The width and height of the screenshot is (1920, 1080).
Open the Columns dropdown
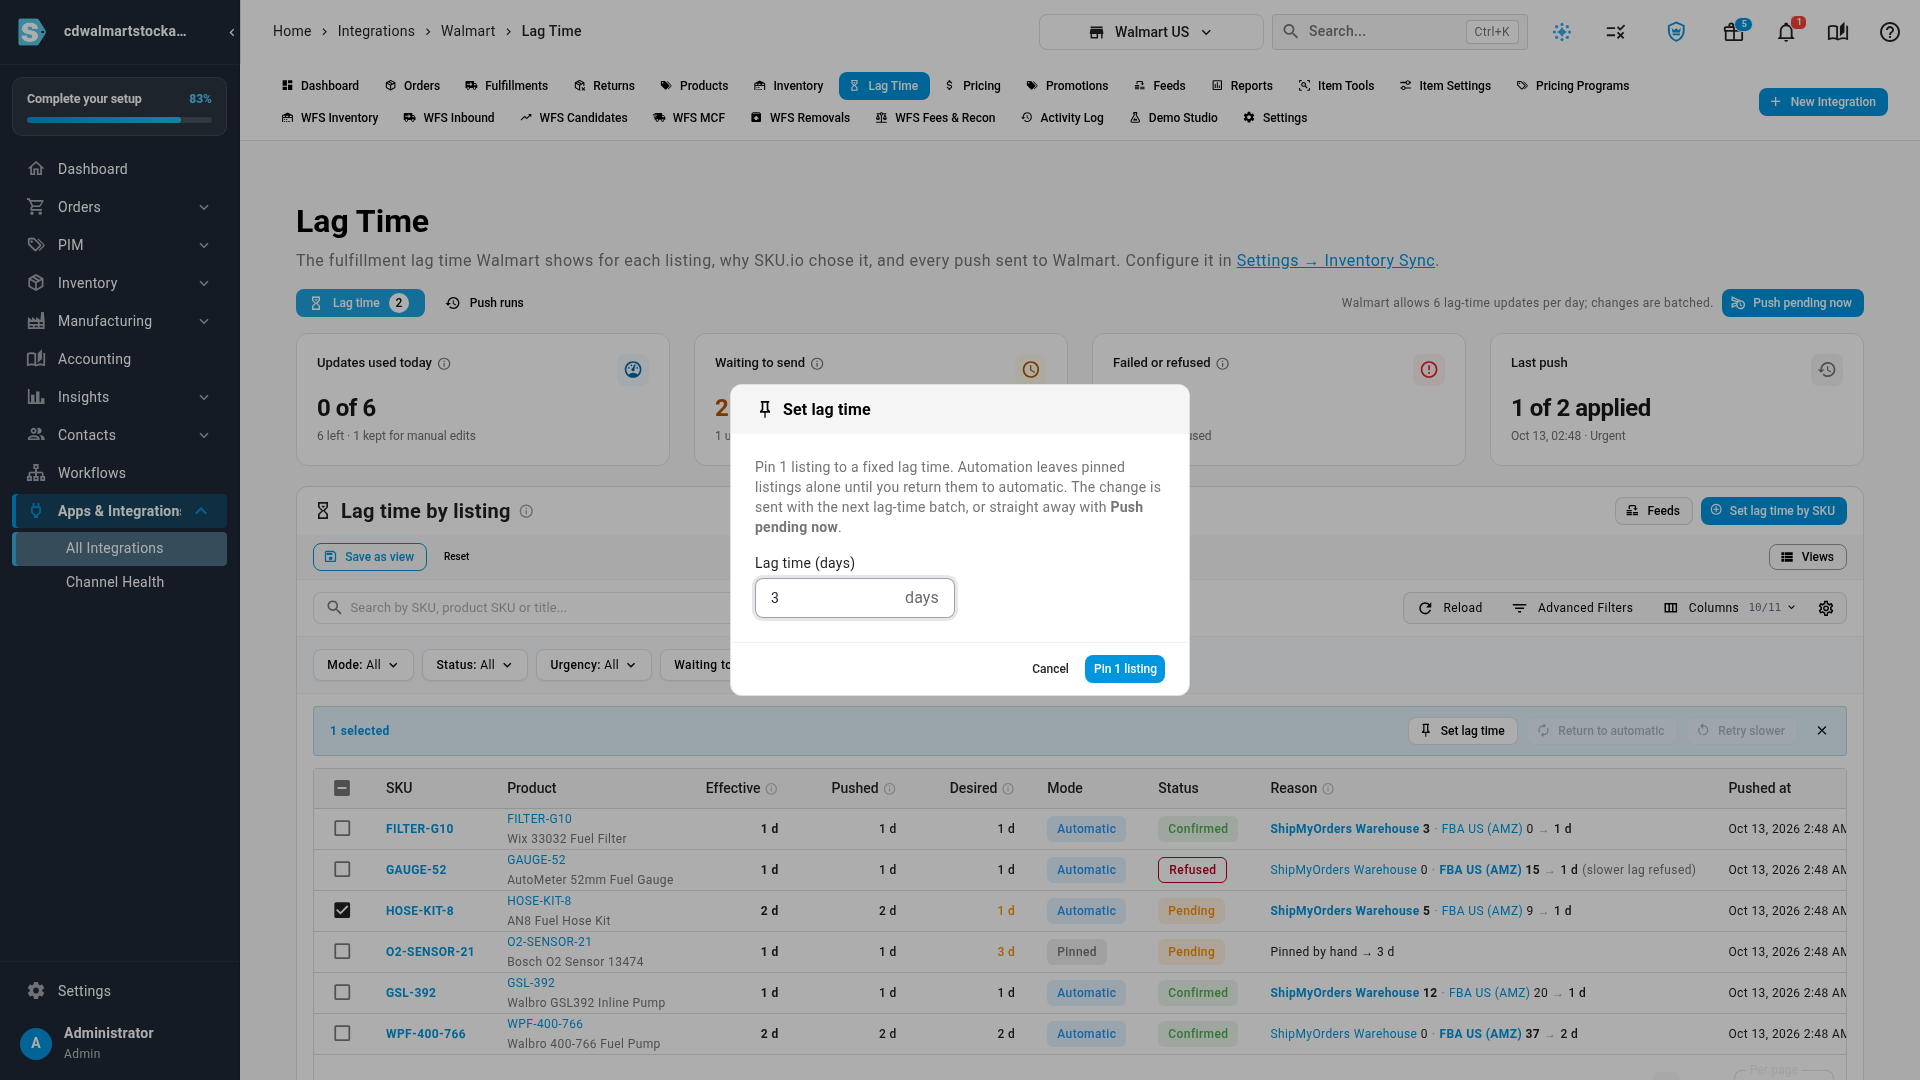1730,608
